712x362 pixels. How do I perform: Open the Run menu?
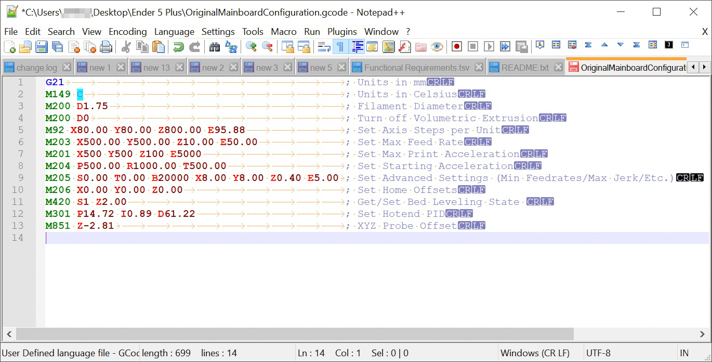pos(312,31)
